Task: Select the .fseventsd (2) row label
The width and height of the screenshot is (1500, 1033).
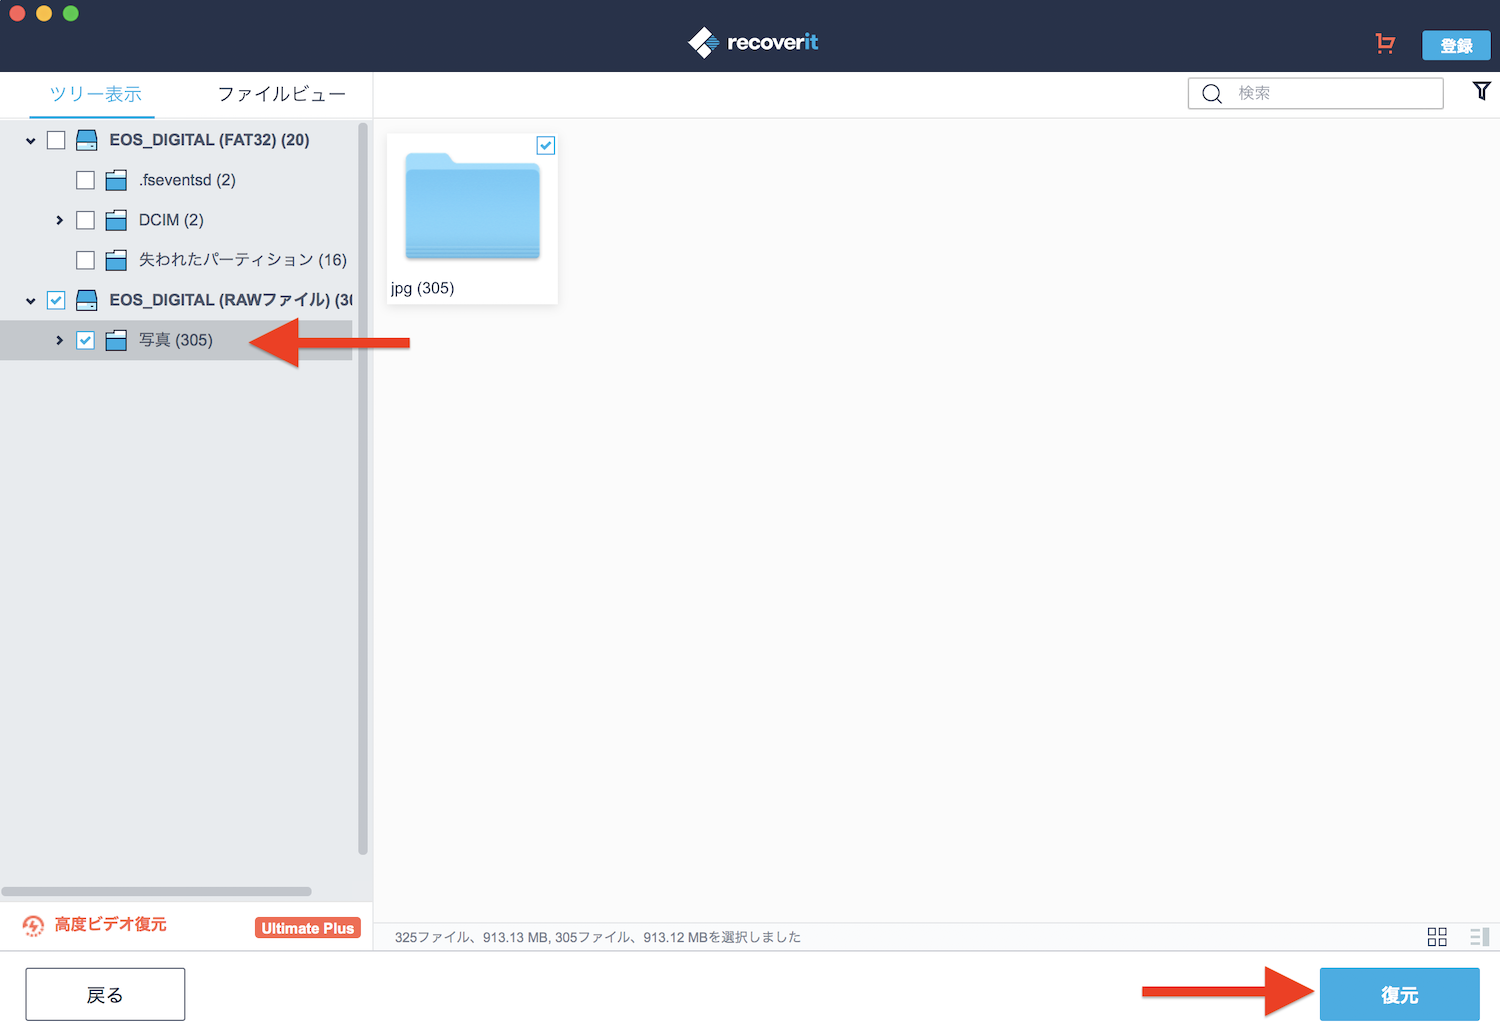Action: click(x=188, y=180)
